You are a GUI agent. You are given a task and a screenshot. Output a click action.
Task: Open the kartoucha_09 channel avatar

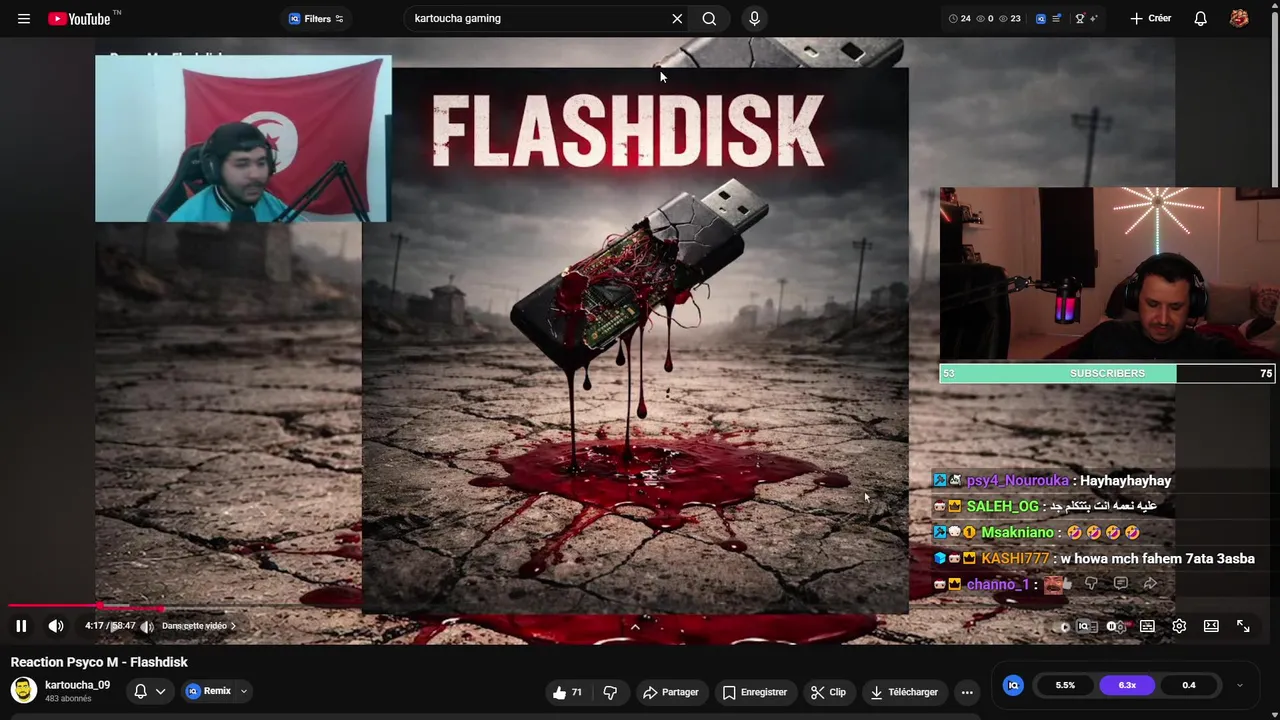pyautogui.click(x=24, y=690)
